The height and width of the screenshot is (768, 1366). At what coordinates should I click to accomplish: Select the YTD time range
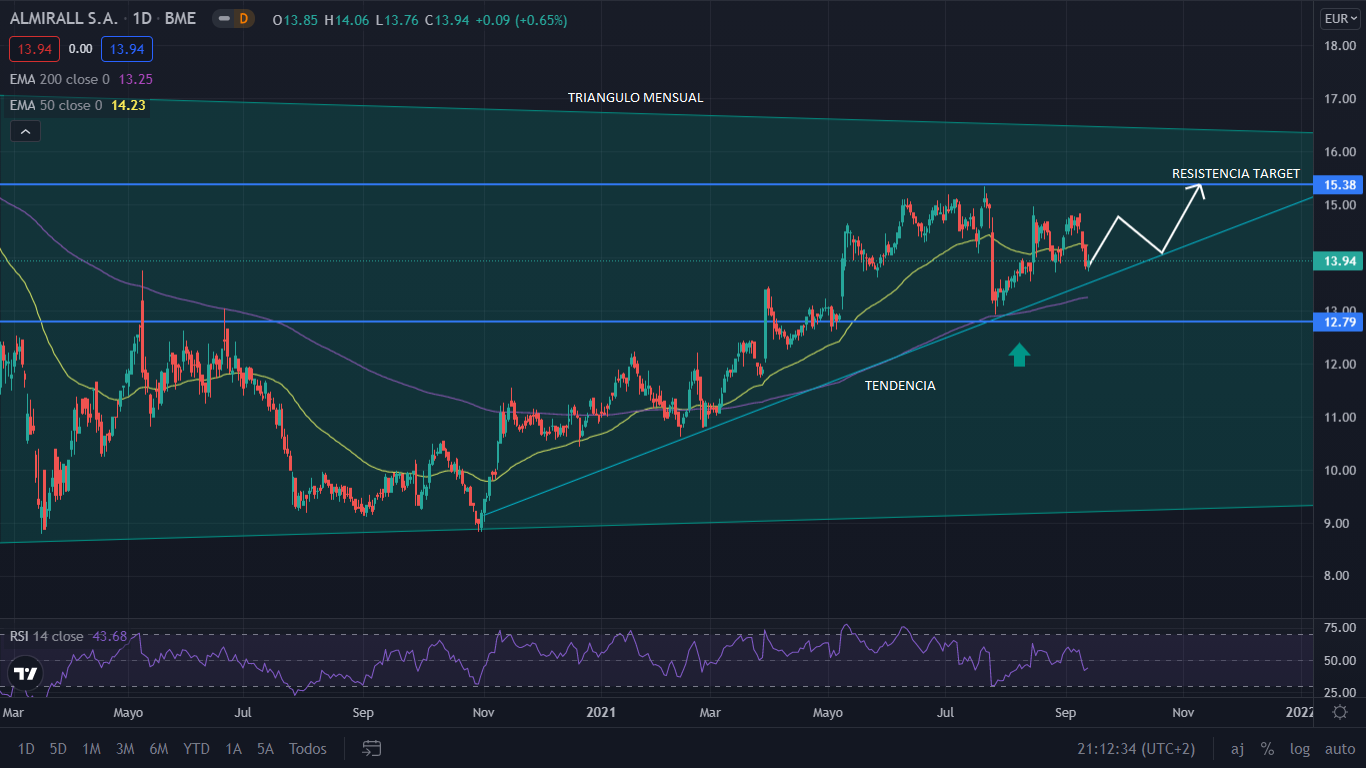pos(196,749)
